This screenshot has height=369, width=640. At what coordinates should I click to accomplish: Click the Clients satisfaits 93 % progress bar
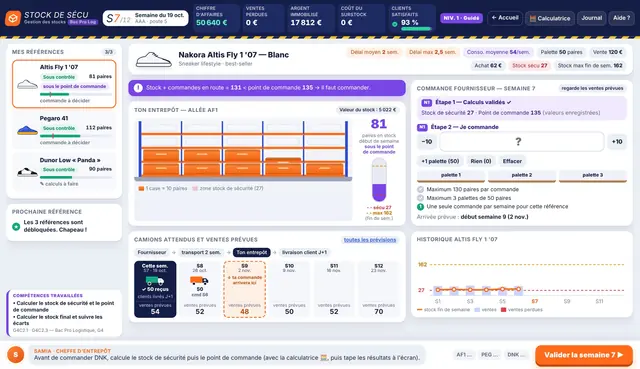tap(416, 29)
